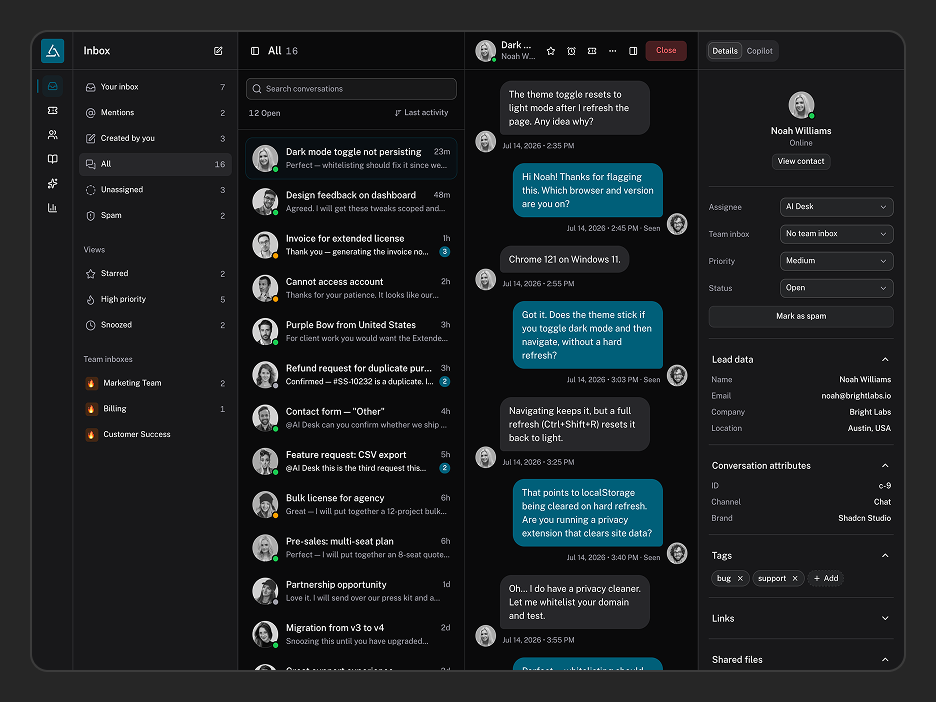Open the Priority dropdown showing Medium
This screenshot has width=936, height=702.
click(836, 261)
